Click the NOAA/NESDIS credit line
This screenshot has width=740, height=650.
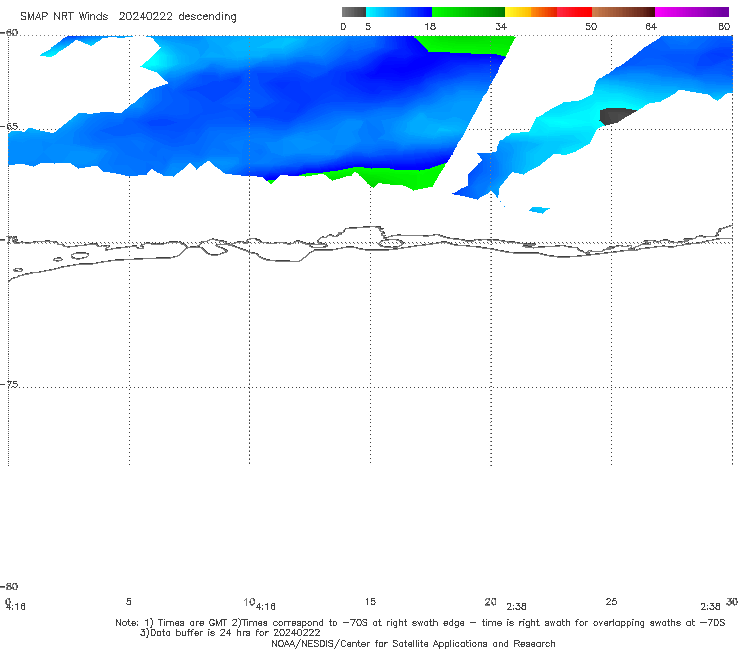coord(413,643)
